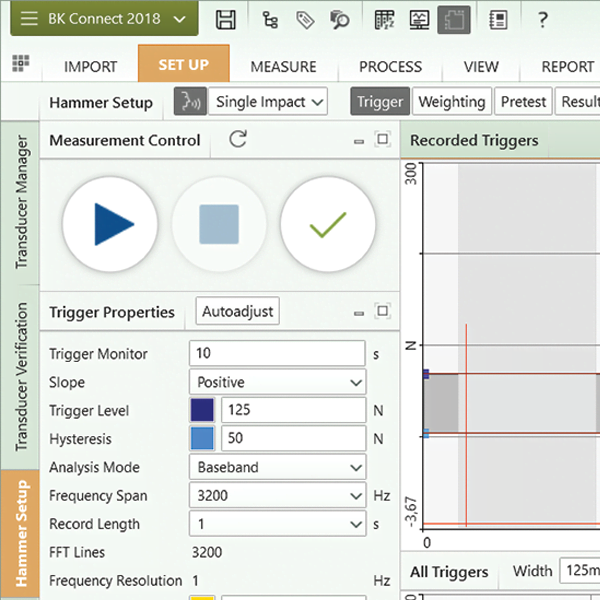Open the hierarchy tree icon in toolbar
600x600 pixels.
pyautogui.click(x=270, y=19)
